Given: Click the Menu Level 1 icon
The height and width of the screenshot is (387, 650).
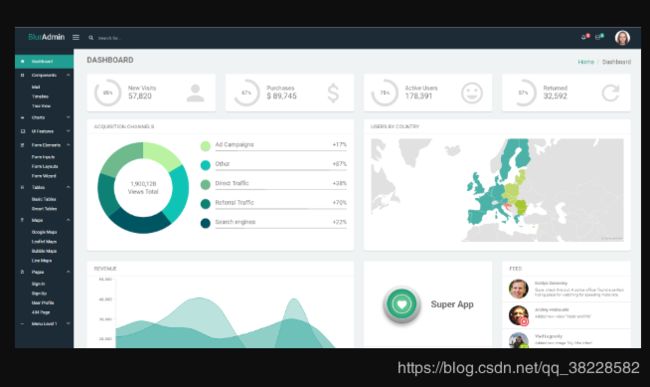Looking at the screenshot, I should [22, 324].
